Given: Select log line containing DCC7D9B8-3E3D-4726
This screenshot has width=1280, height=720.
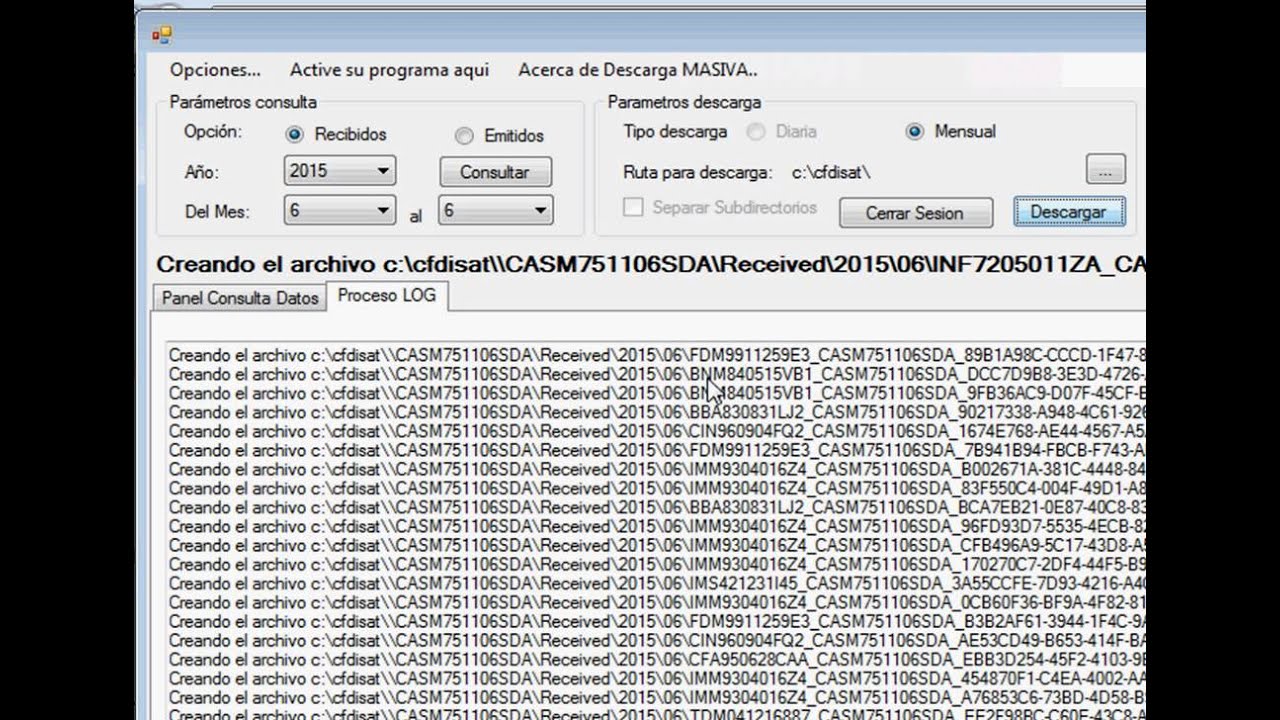Looking at the screenshot, I should click(657, 374).
